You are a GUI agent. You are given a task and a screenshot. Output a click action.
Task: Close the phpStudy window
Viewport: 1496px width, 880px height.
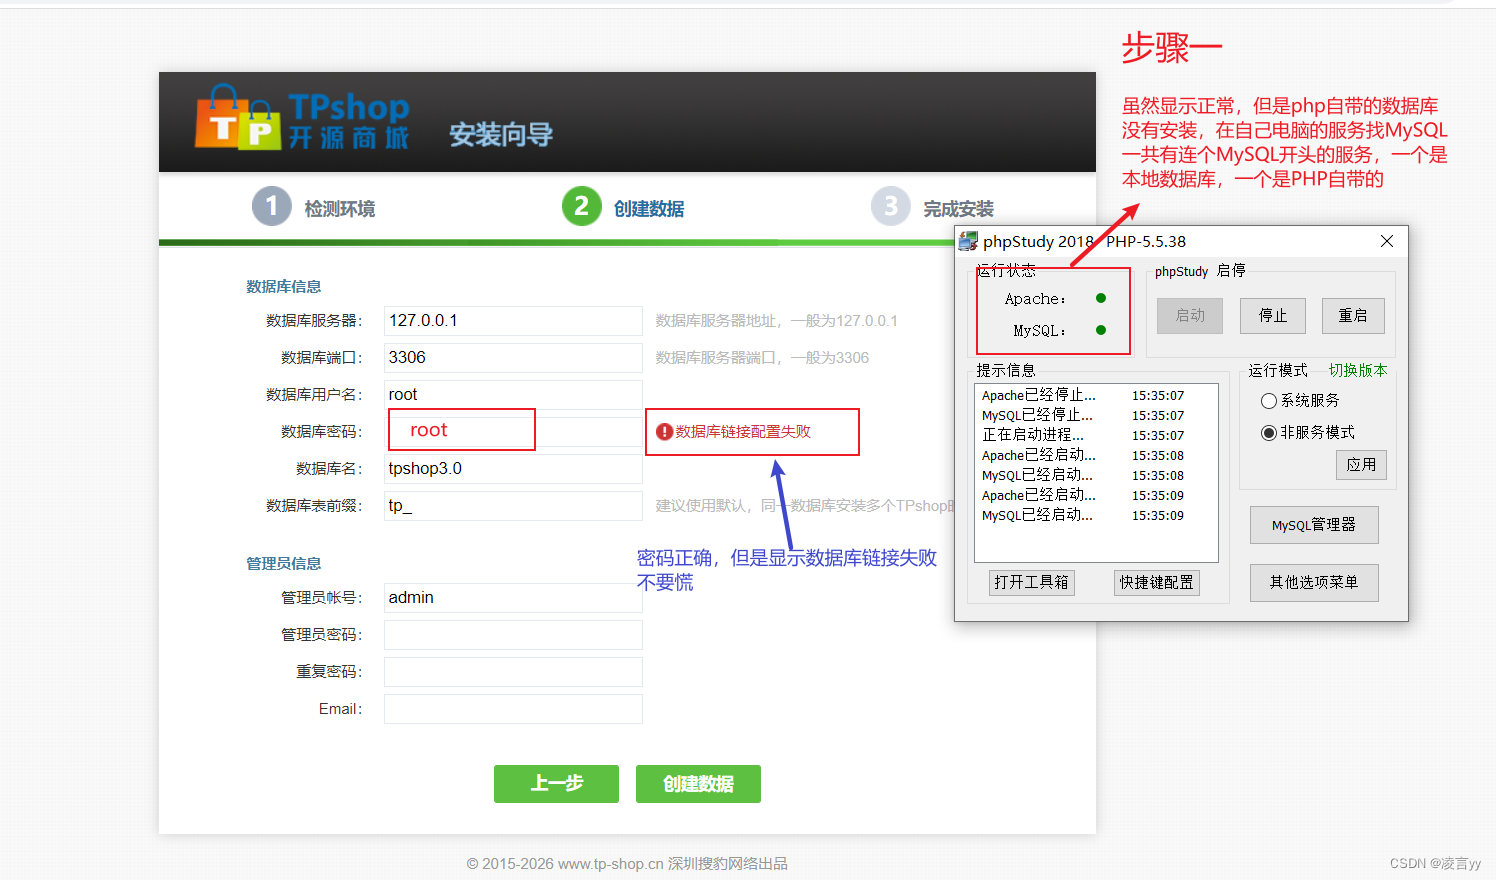tap(1387, 241)
